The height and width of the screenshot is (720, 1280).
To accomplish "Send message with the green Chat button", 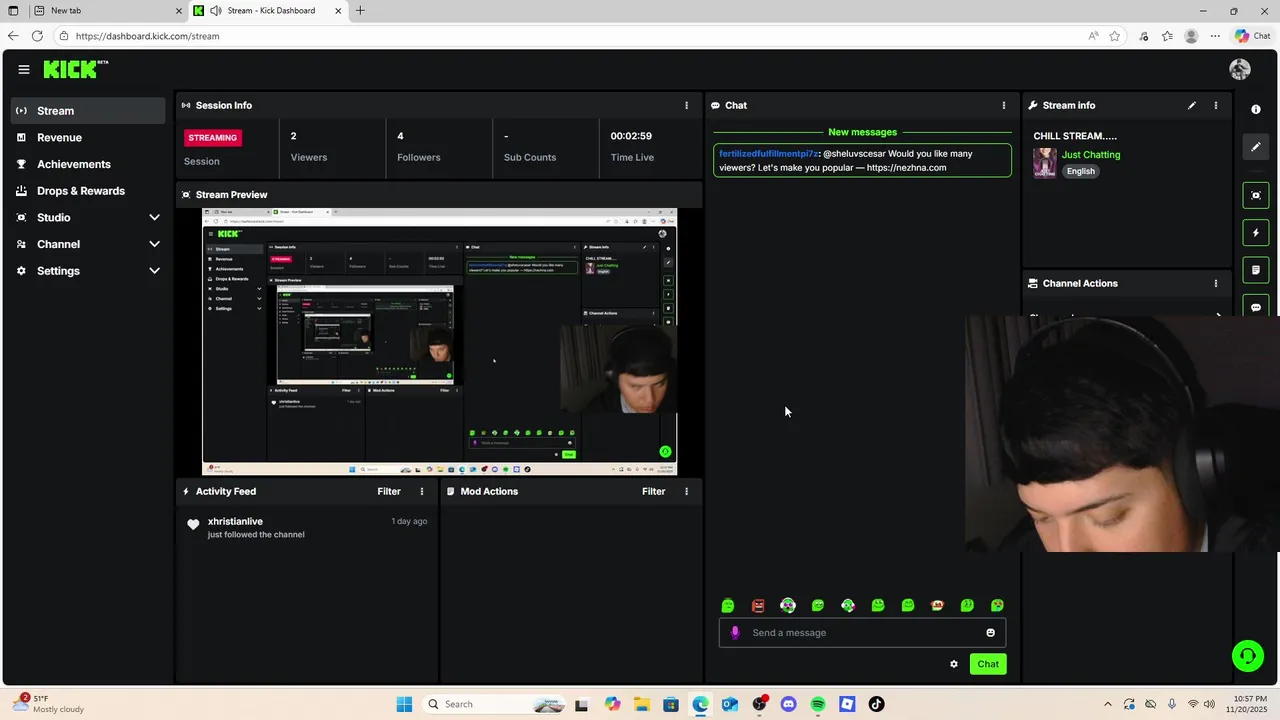I will [x=988, y=664].
